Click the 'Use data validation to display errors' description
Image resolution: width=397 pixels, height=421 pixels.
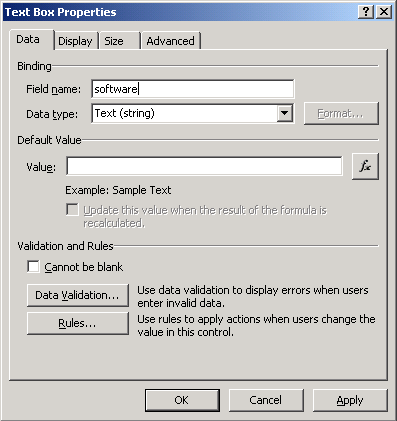tap(253, 297)
